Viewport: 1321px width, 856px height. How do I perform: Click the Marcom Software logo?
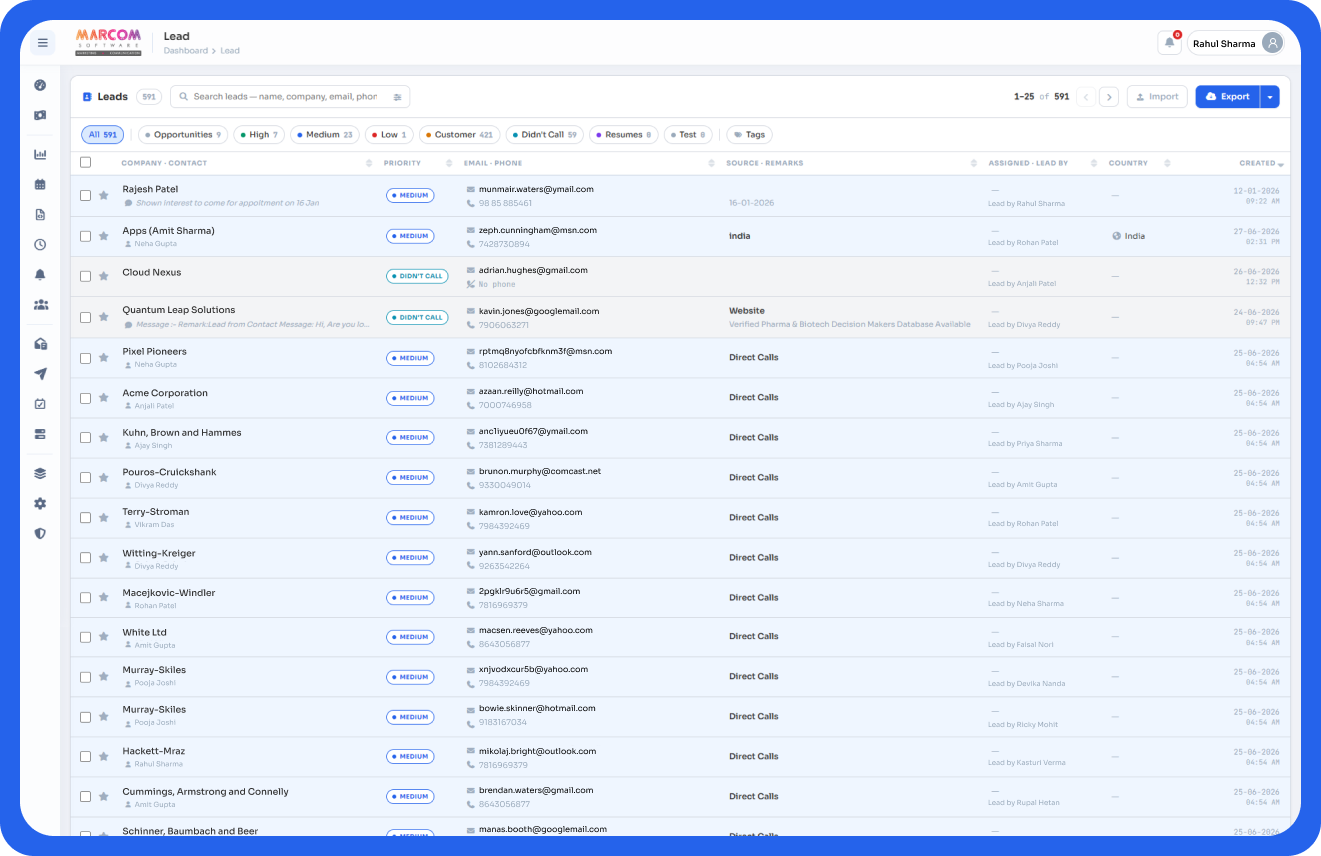pos(108,42)
